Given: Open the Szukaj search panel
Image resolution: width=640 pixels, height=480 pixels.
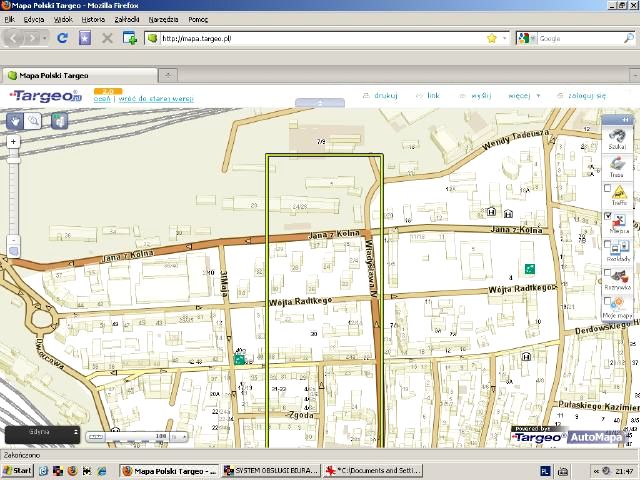Looking at the screenshot, I should pyautogui.click(x=617, y=139).
